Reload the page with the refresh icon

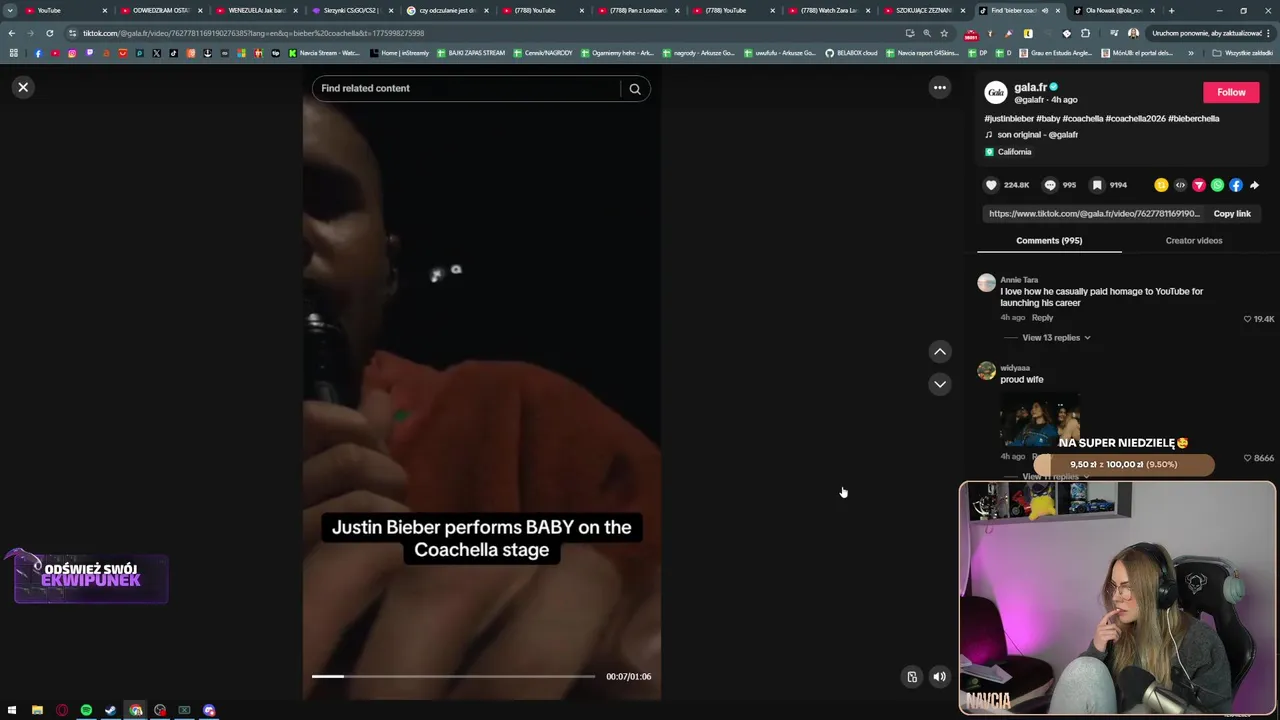(50, 33)
